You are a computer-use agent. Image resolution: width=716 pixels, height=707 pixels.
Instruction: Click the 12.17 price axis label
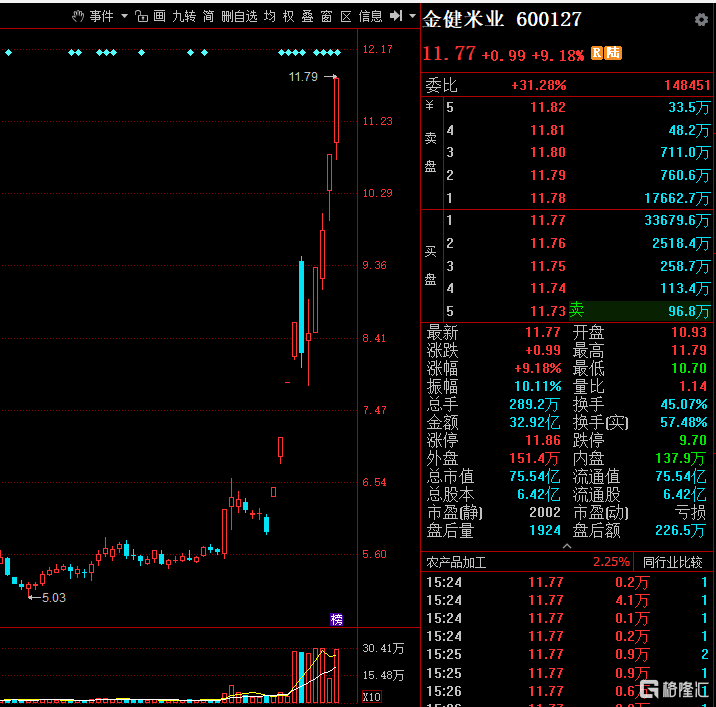tap(377, 49)
